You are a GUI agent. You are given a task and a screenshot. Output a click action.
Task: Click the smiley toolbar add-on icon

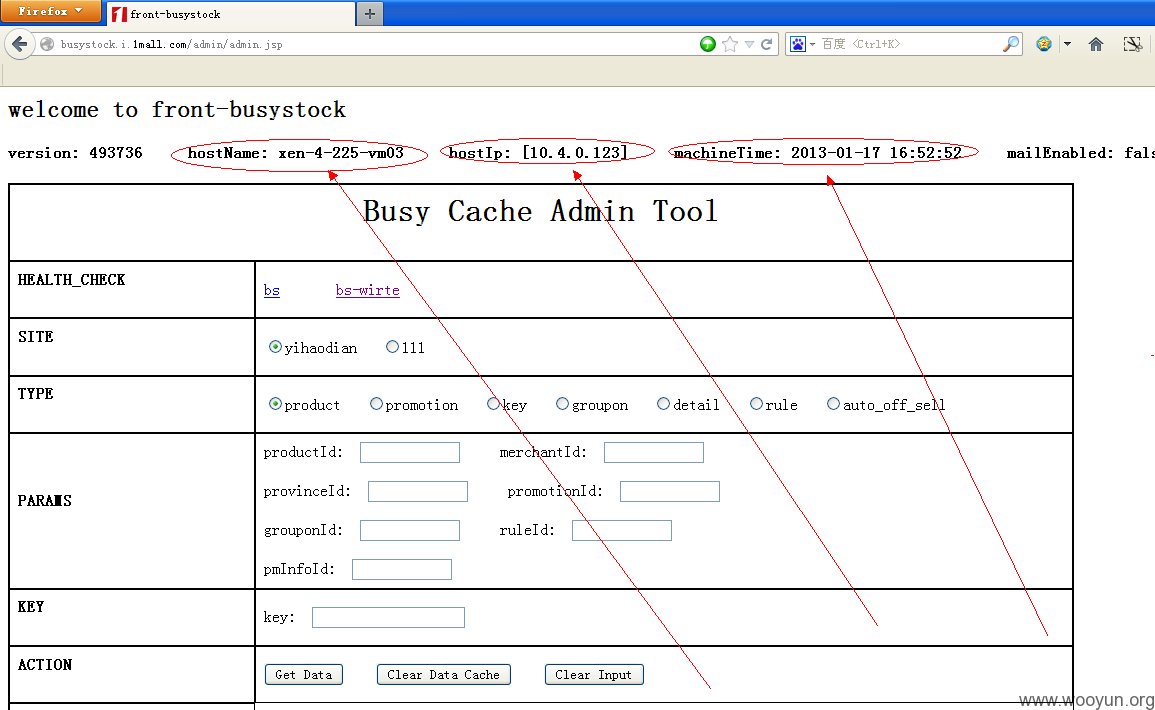(1044, 44)
